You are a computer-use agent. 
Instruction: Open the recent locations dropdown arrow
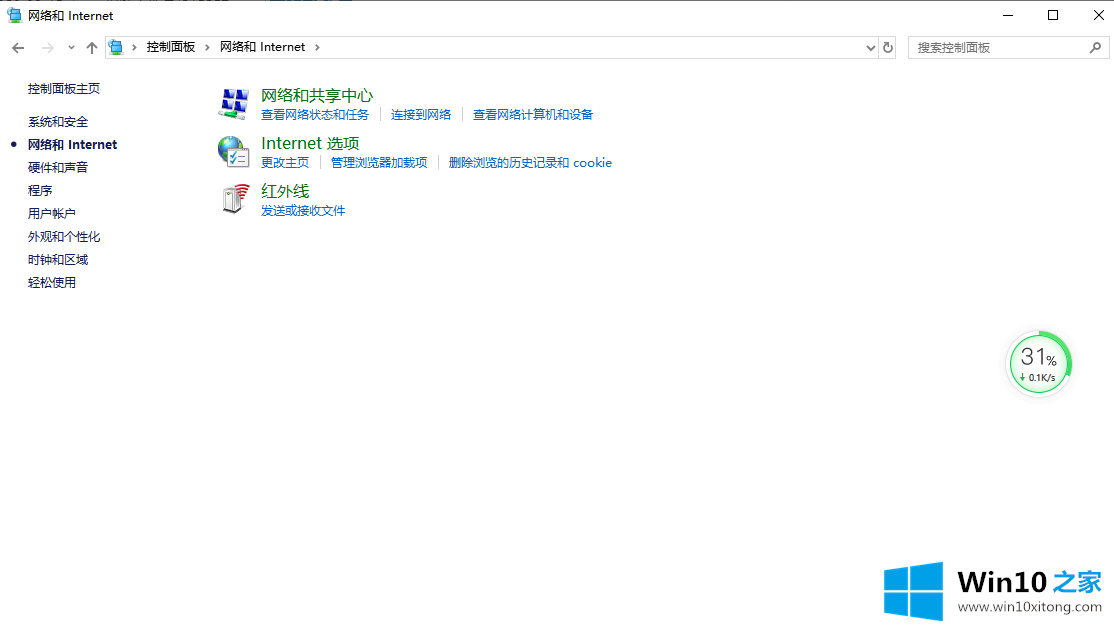pos(71,48)
